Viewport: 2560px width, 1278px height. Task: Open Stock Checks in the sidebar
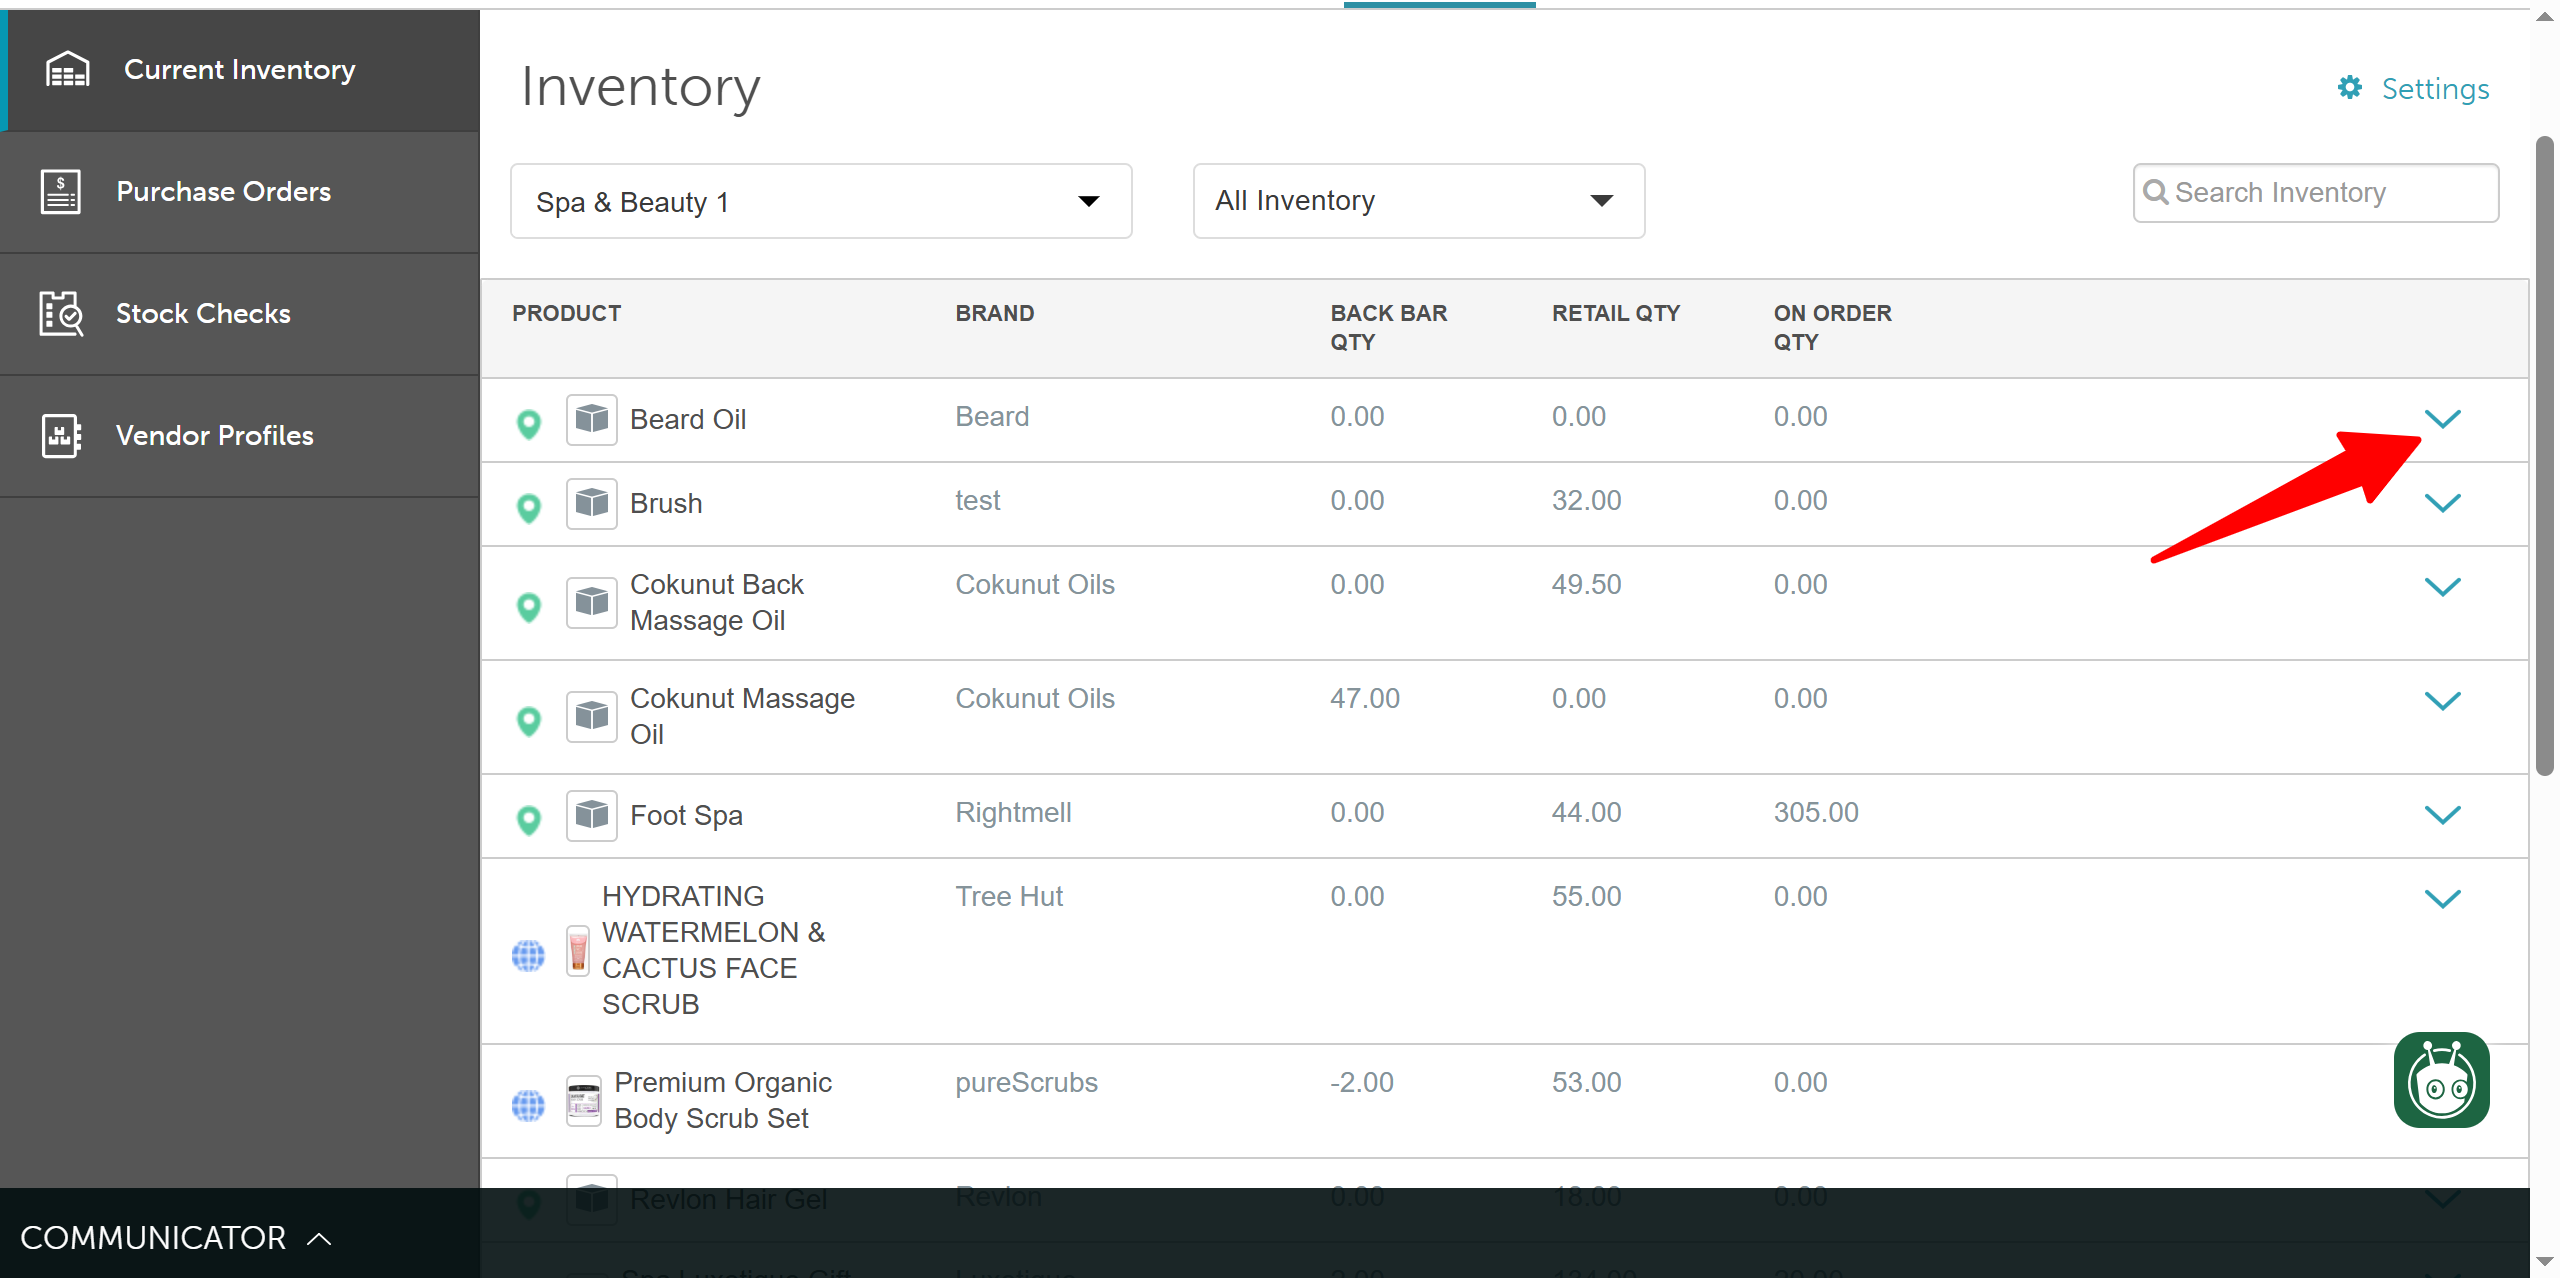pyautogui.click(x=203, y=314)
